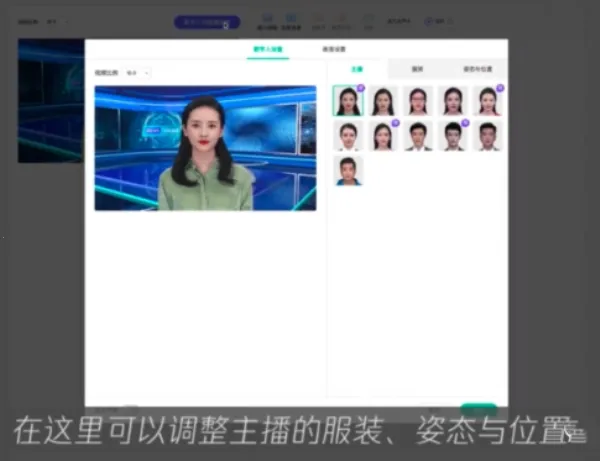The height and width of the screenshot is (461, 600).
Task: Click the green confirm button at dialog bottom
Action: click(479, 409)
